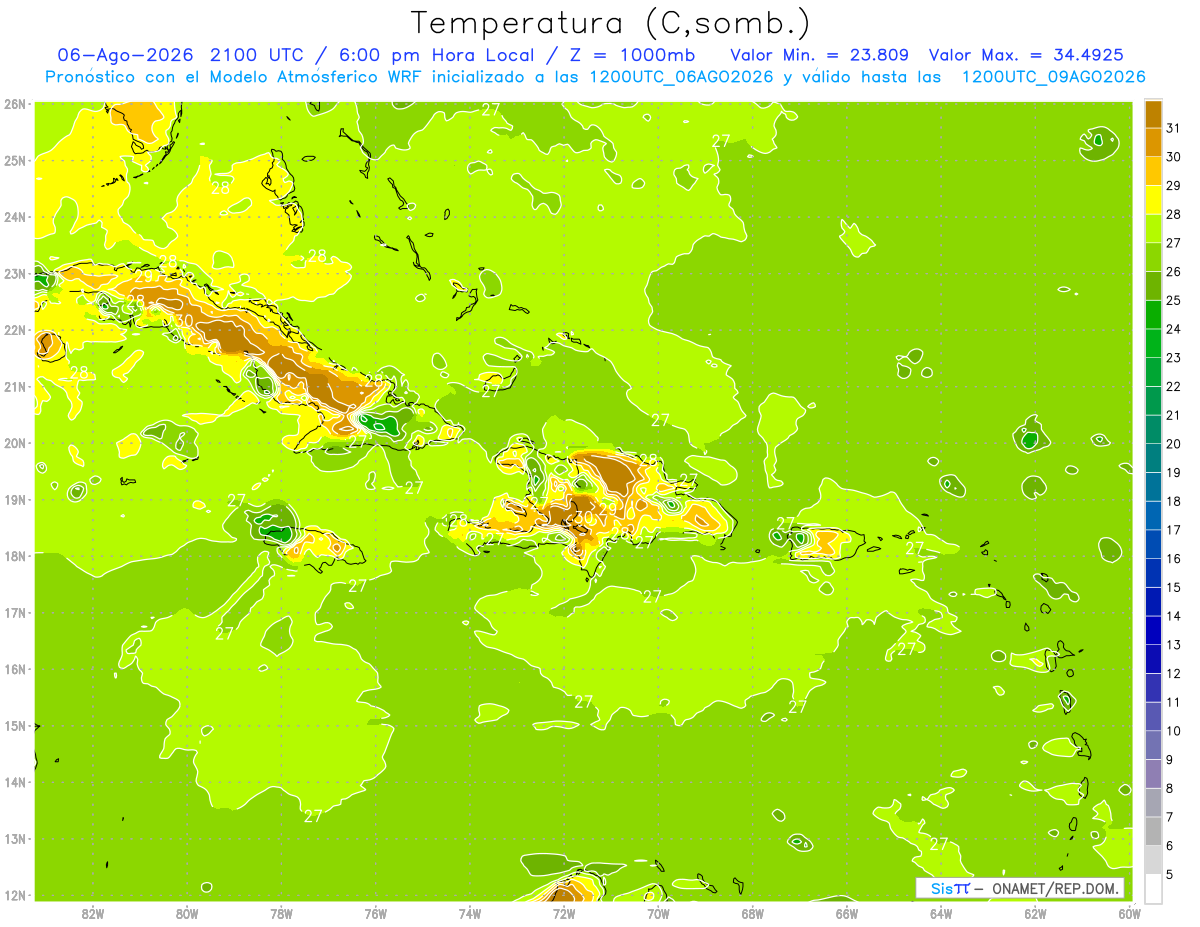Click the '26N' latitude axis label
The image size is (1200, 927).
[x=15, y=103]
